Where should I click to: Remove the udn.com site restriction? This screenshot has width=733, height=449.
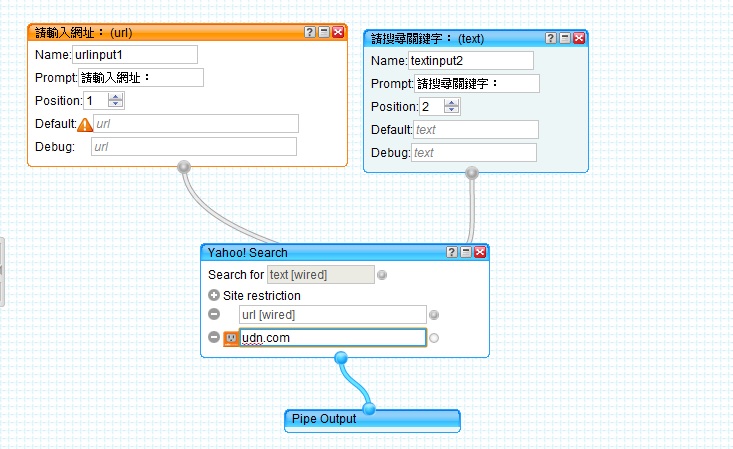pyautogui.click(x=214, y=337)
